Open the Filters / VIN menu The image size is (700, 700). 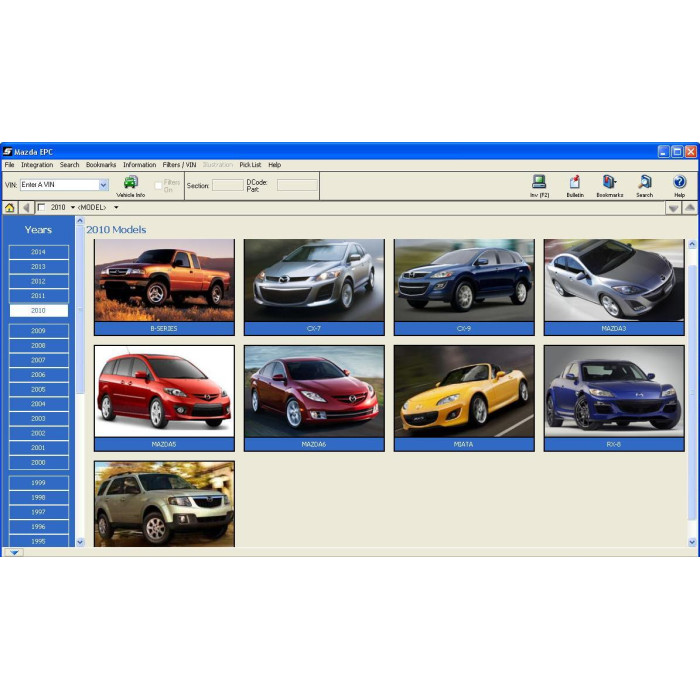(179, 165)
